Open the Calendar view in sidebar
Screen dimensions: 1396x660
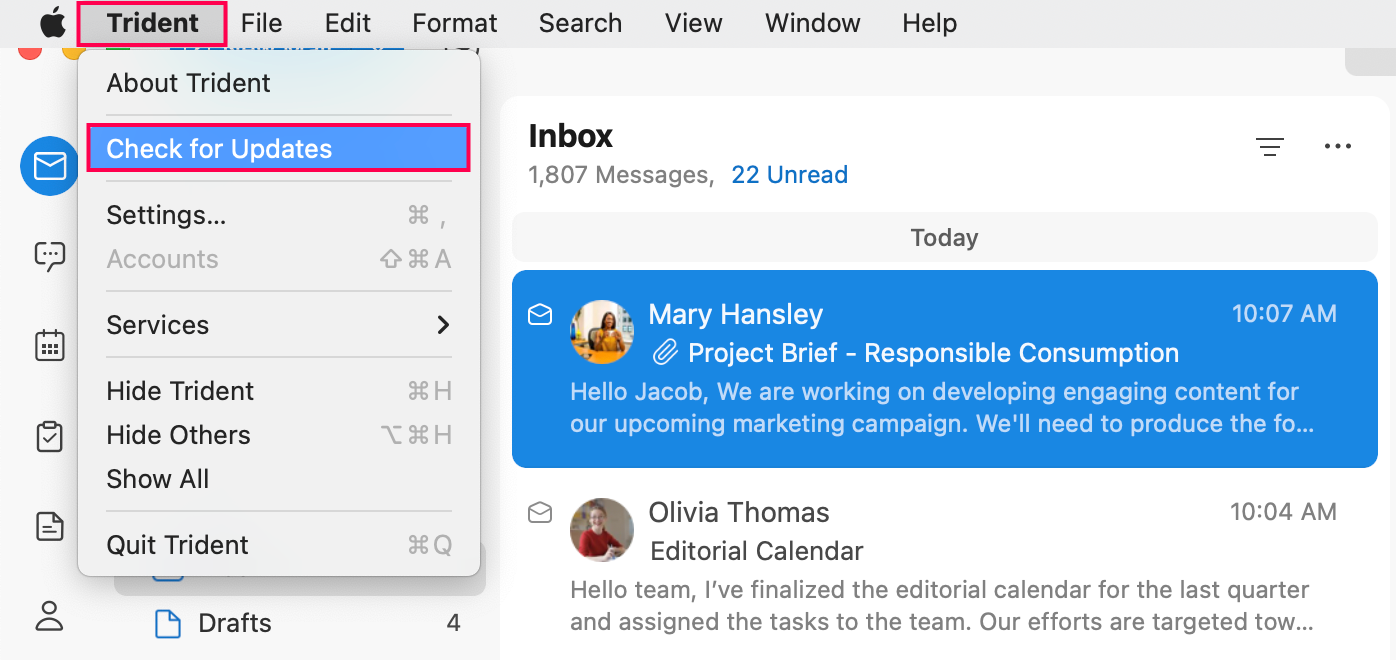point(49,346)
